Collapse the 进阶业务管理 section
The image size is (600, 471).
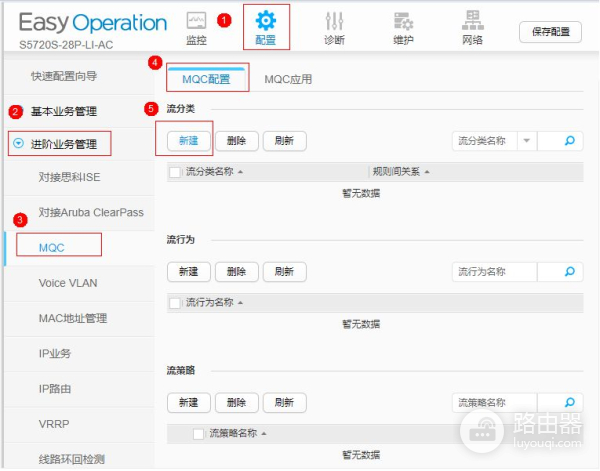click(18, 143)
